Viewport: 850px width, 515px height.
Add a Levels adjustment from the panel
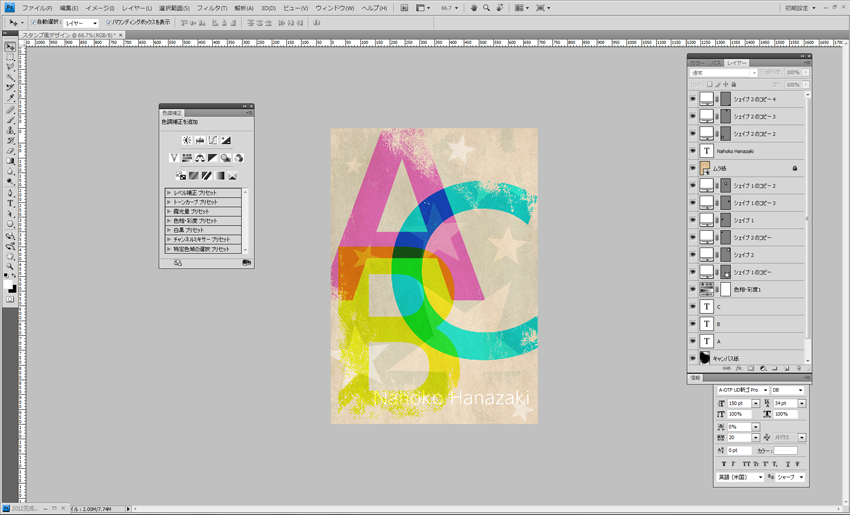pos(200,140)
